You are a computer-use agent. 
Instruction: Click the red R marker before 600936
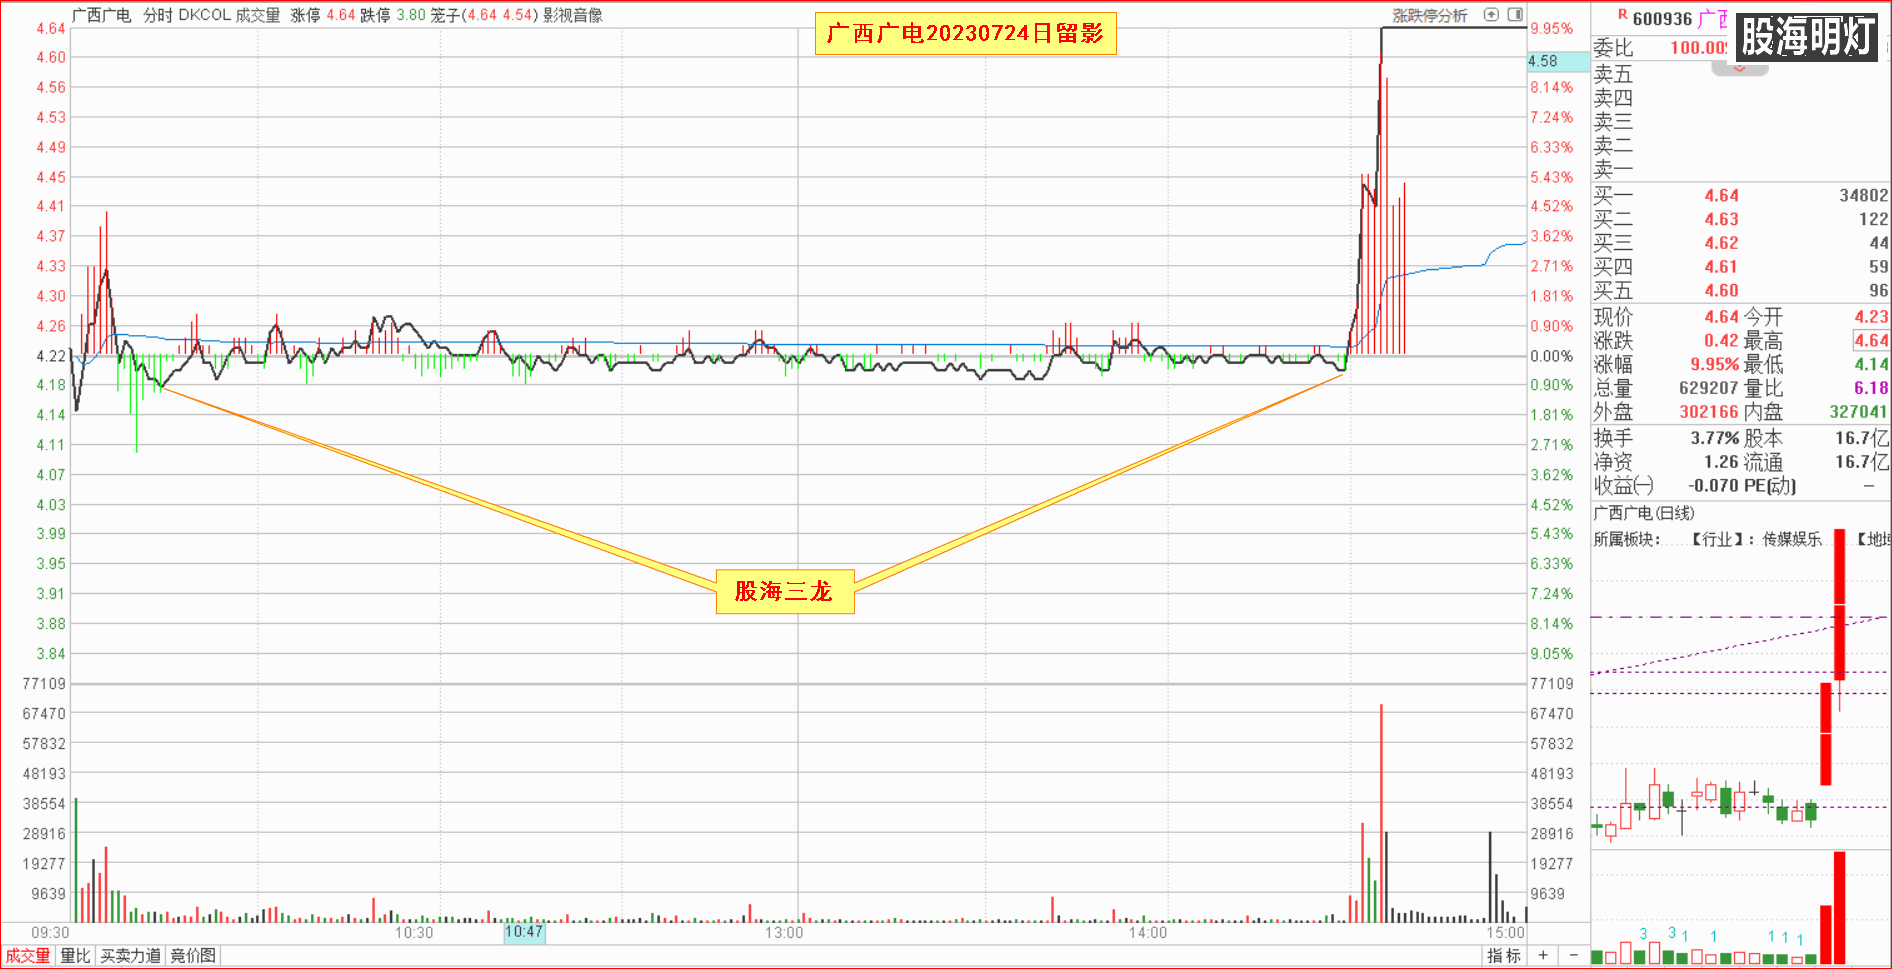1622,15
